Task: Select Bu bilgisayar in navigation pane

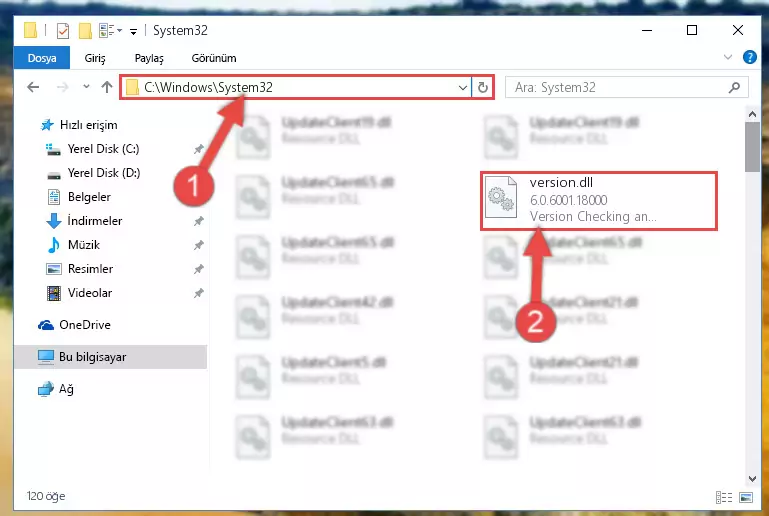Action: coord(111,357)
